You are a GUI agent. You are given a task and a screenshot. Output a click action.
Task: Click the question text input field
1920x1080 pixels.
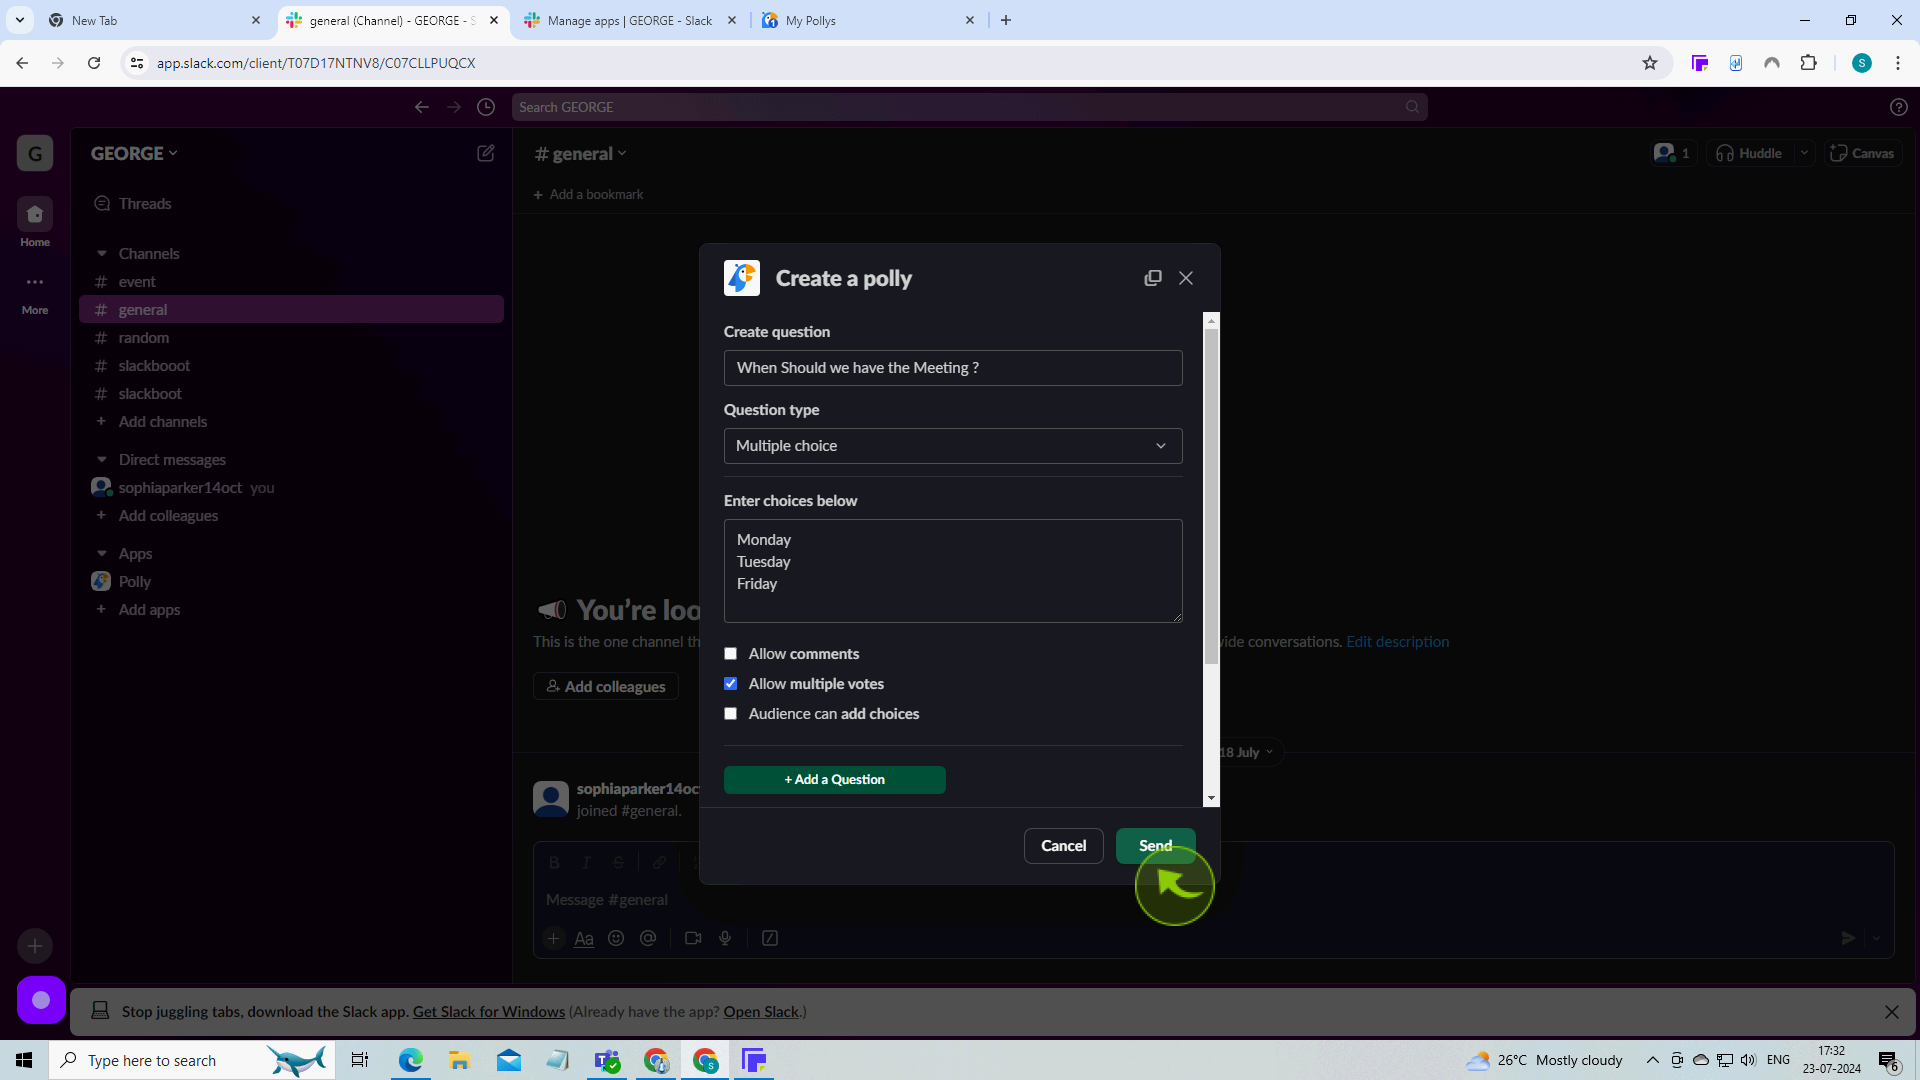click(952, 367)
